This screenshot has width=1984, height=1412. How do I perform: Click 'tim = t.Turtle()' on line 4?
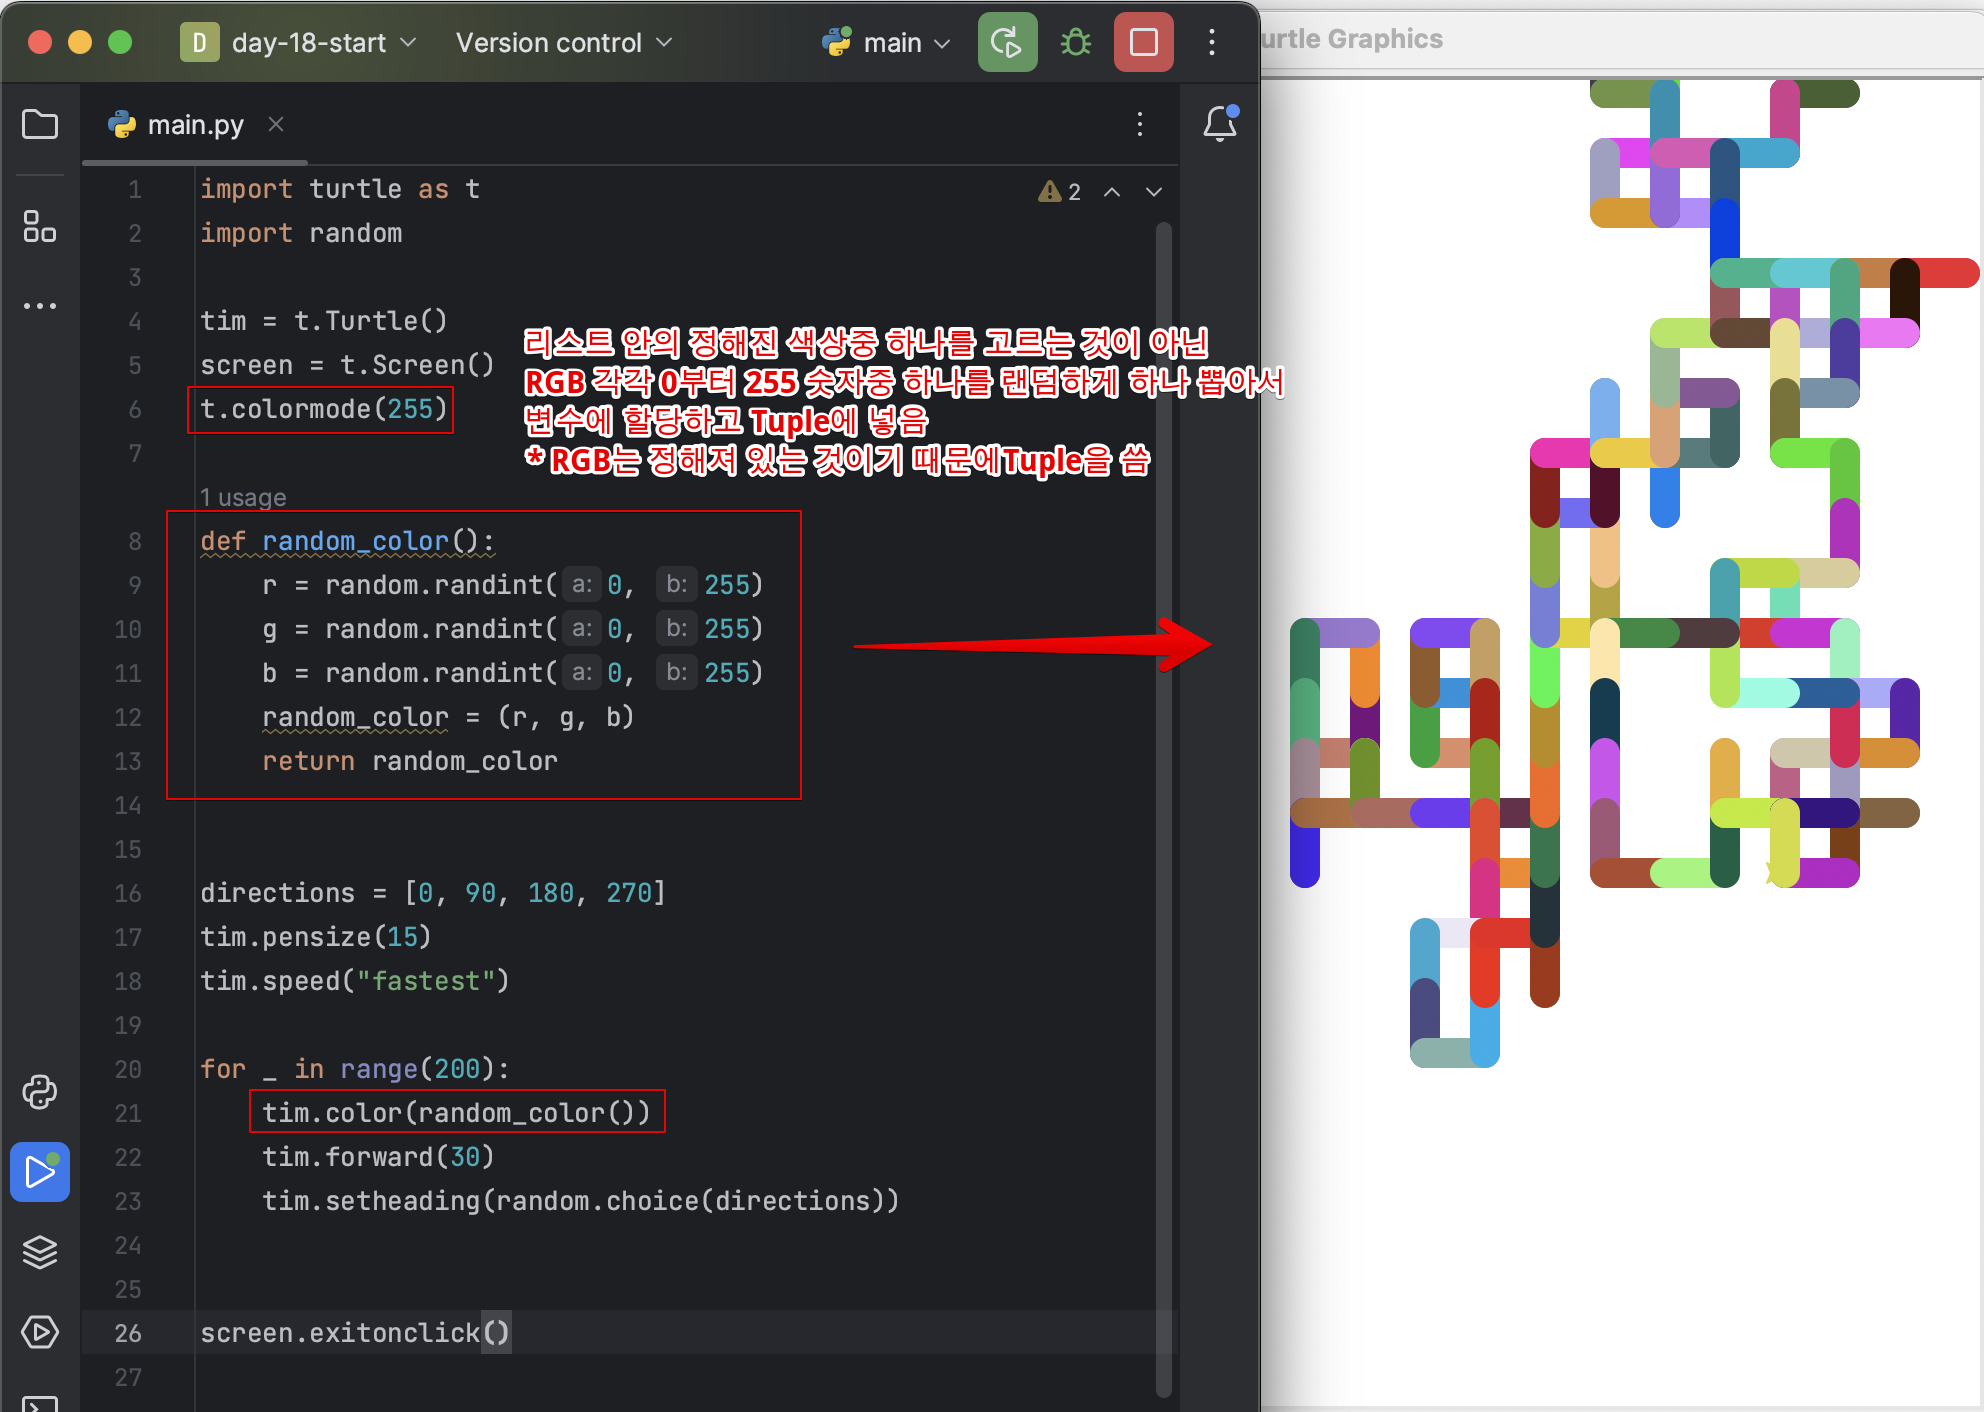324,321
